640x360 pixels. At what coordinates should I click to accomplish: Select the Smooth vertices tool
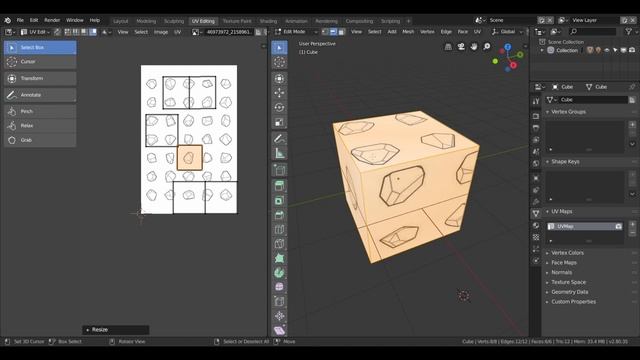tap(279, 287)
